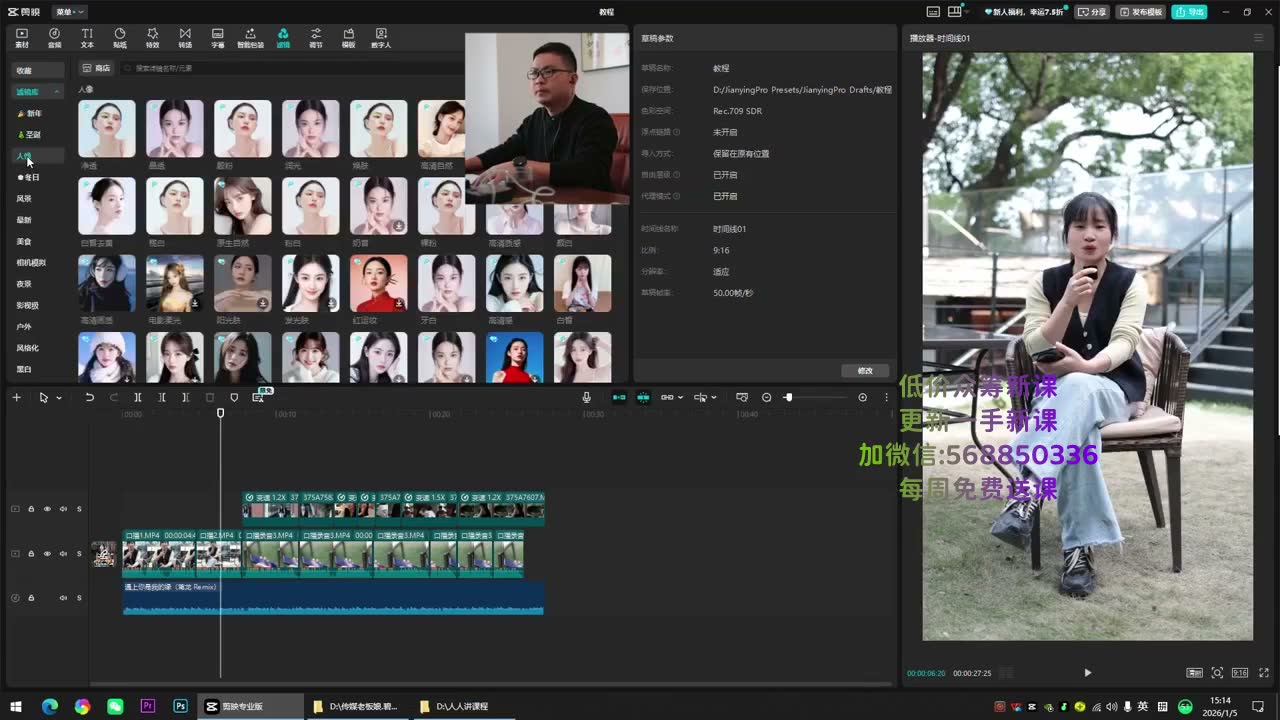The width and height of the screenshot is (1280, 720).
Task: Adjust the timeline zoom slider handle
Action: [x=788, y=397]
